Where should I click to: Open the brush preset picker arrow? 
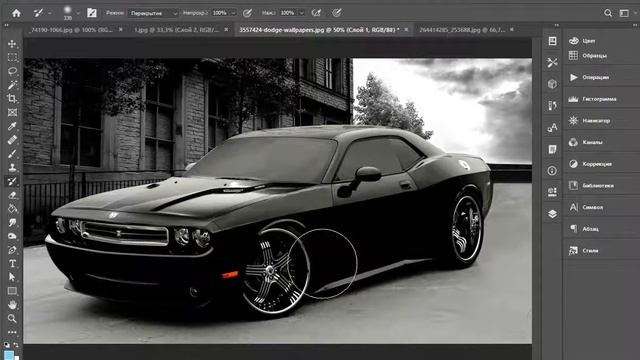(x=78, y=13)
